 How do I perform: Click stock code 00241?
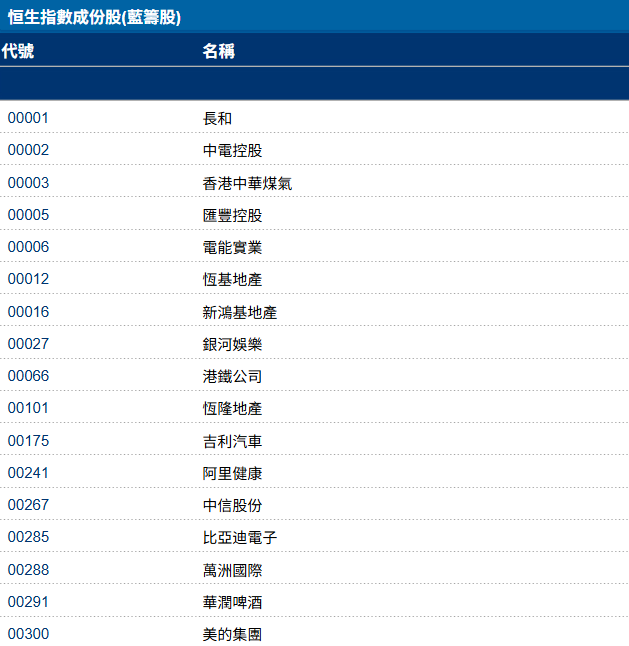28,473
